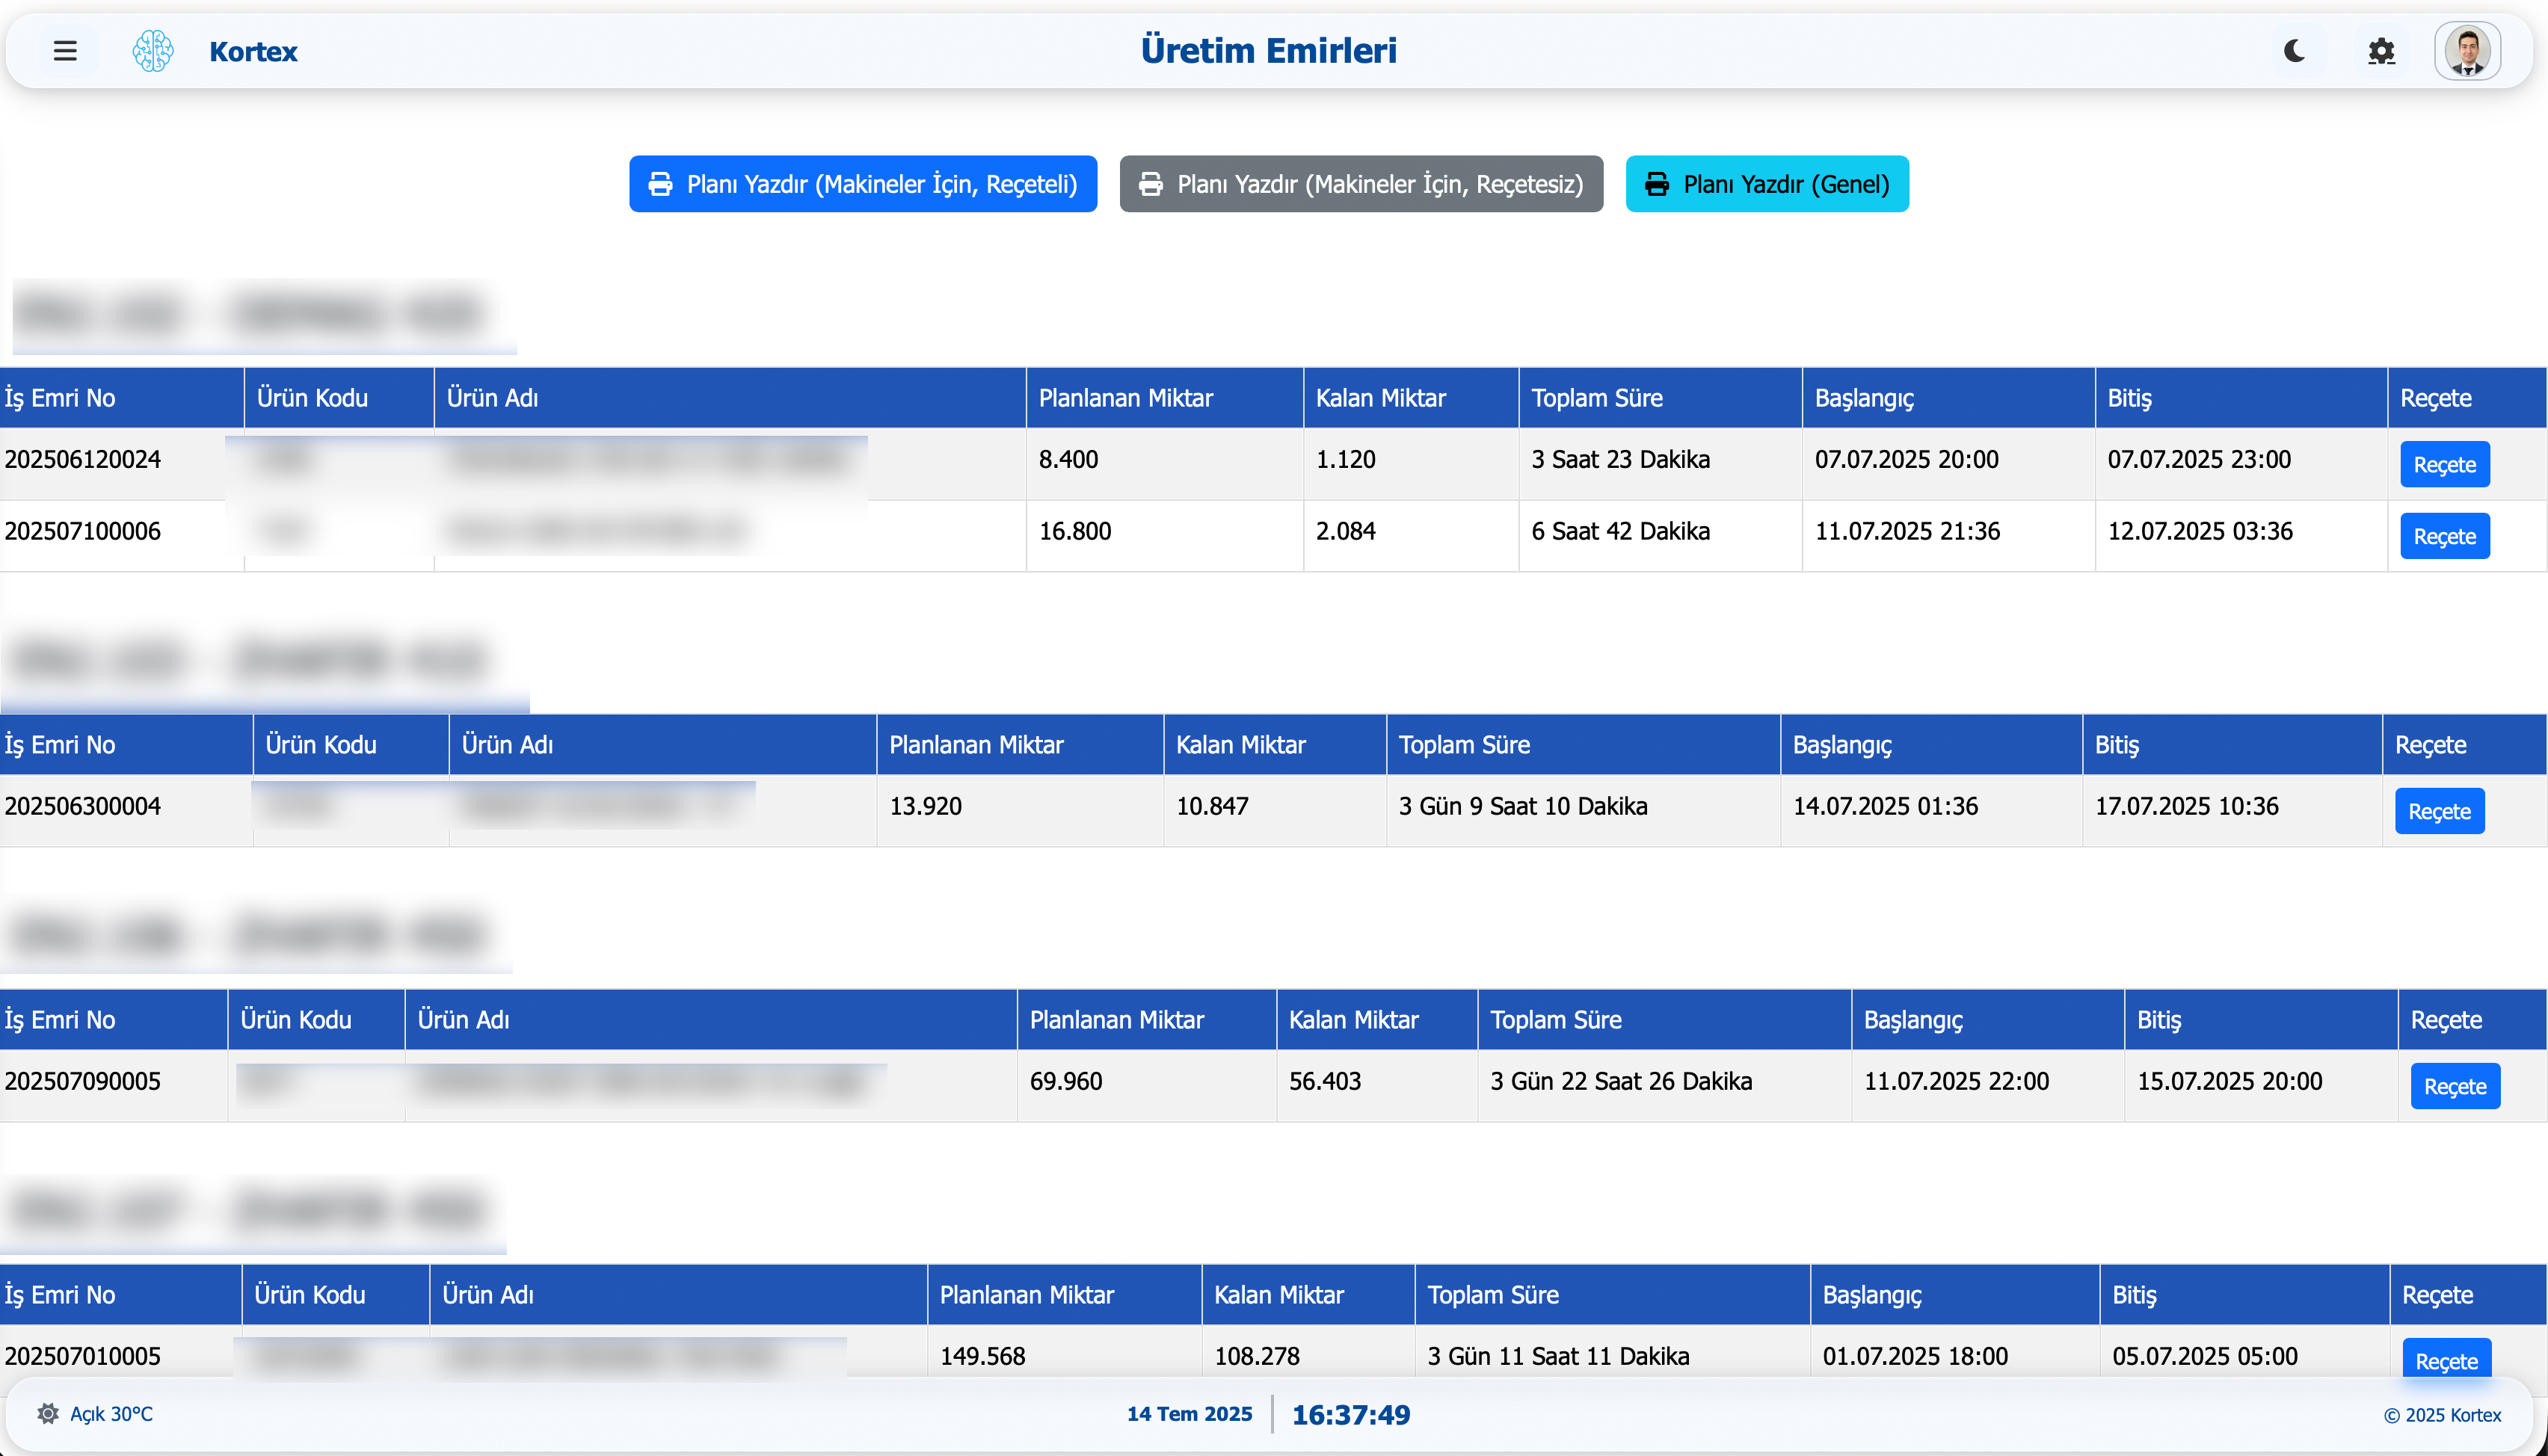Open Reçete for work order 202507090005
This screenshot has height=1456, width=2548.
pyautogui.click(x=2455, y=1087)
